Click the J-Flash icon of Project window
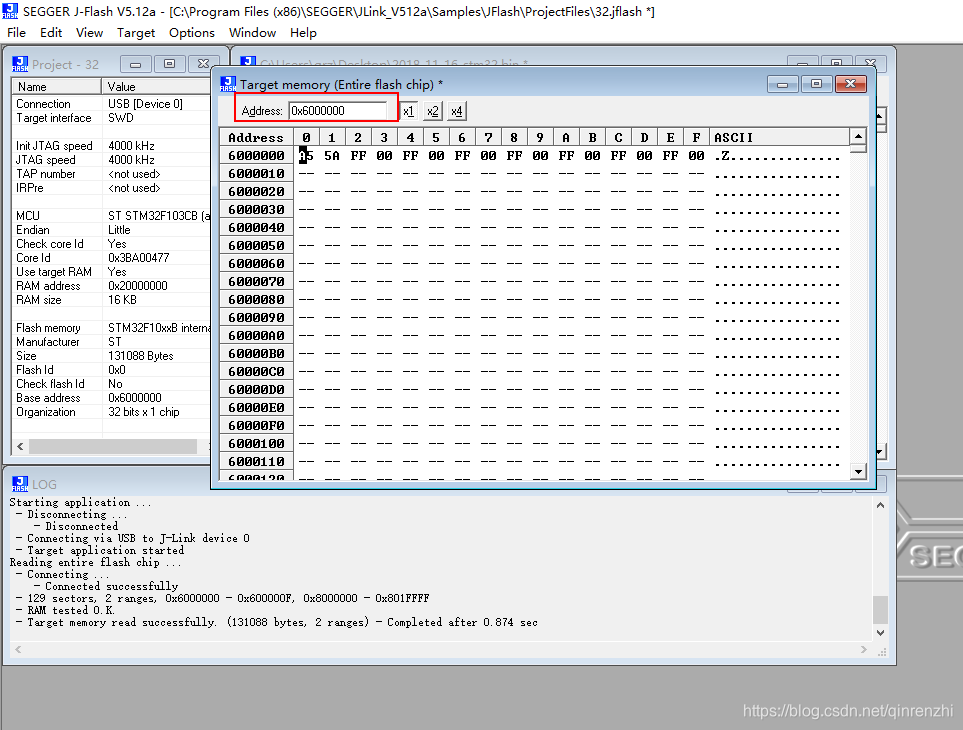The width and height of the screenshot is (963, 730). [20, 64]
